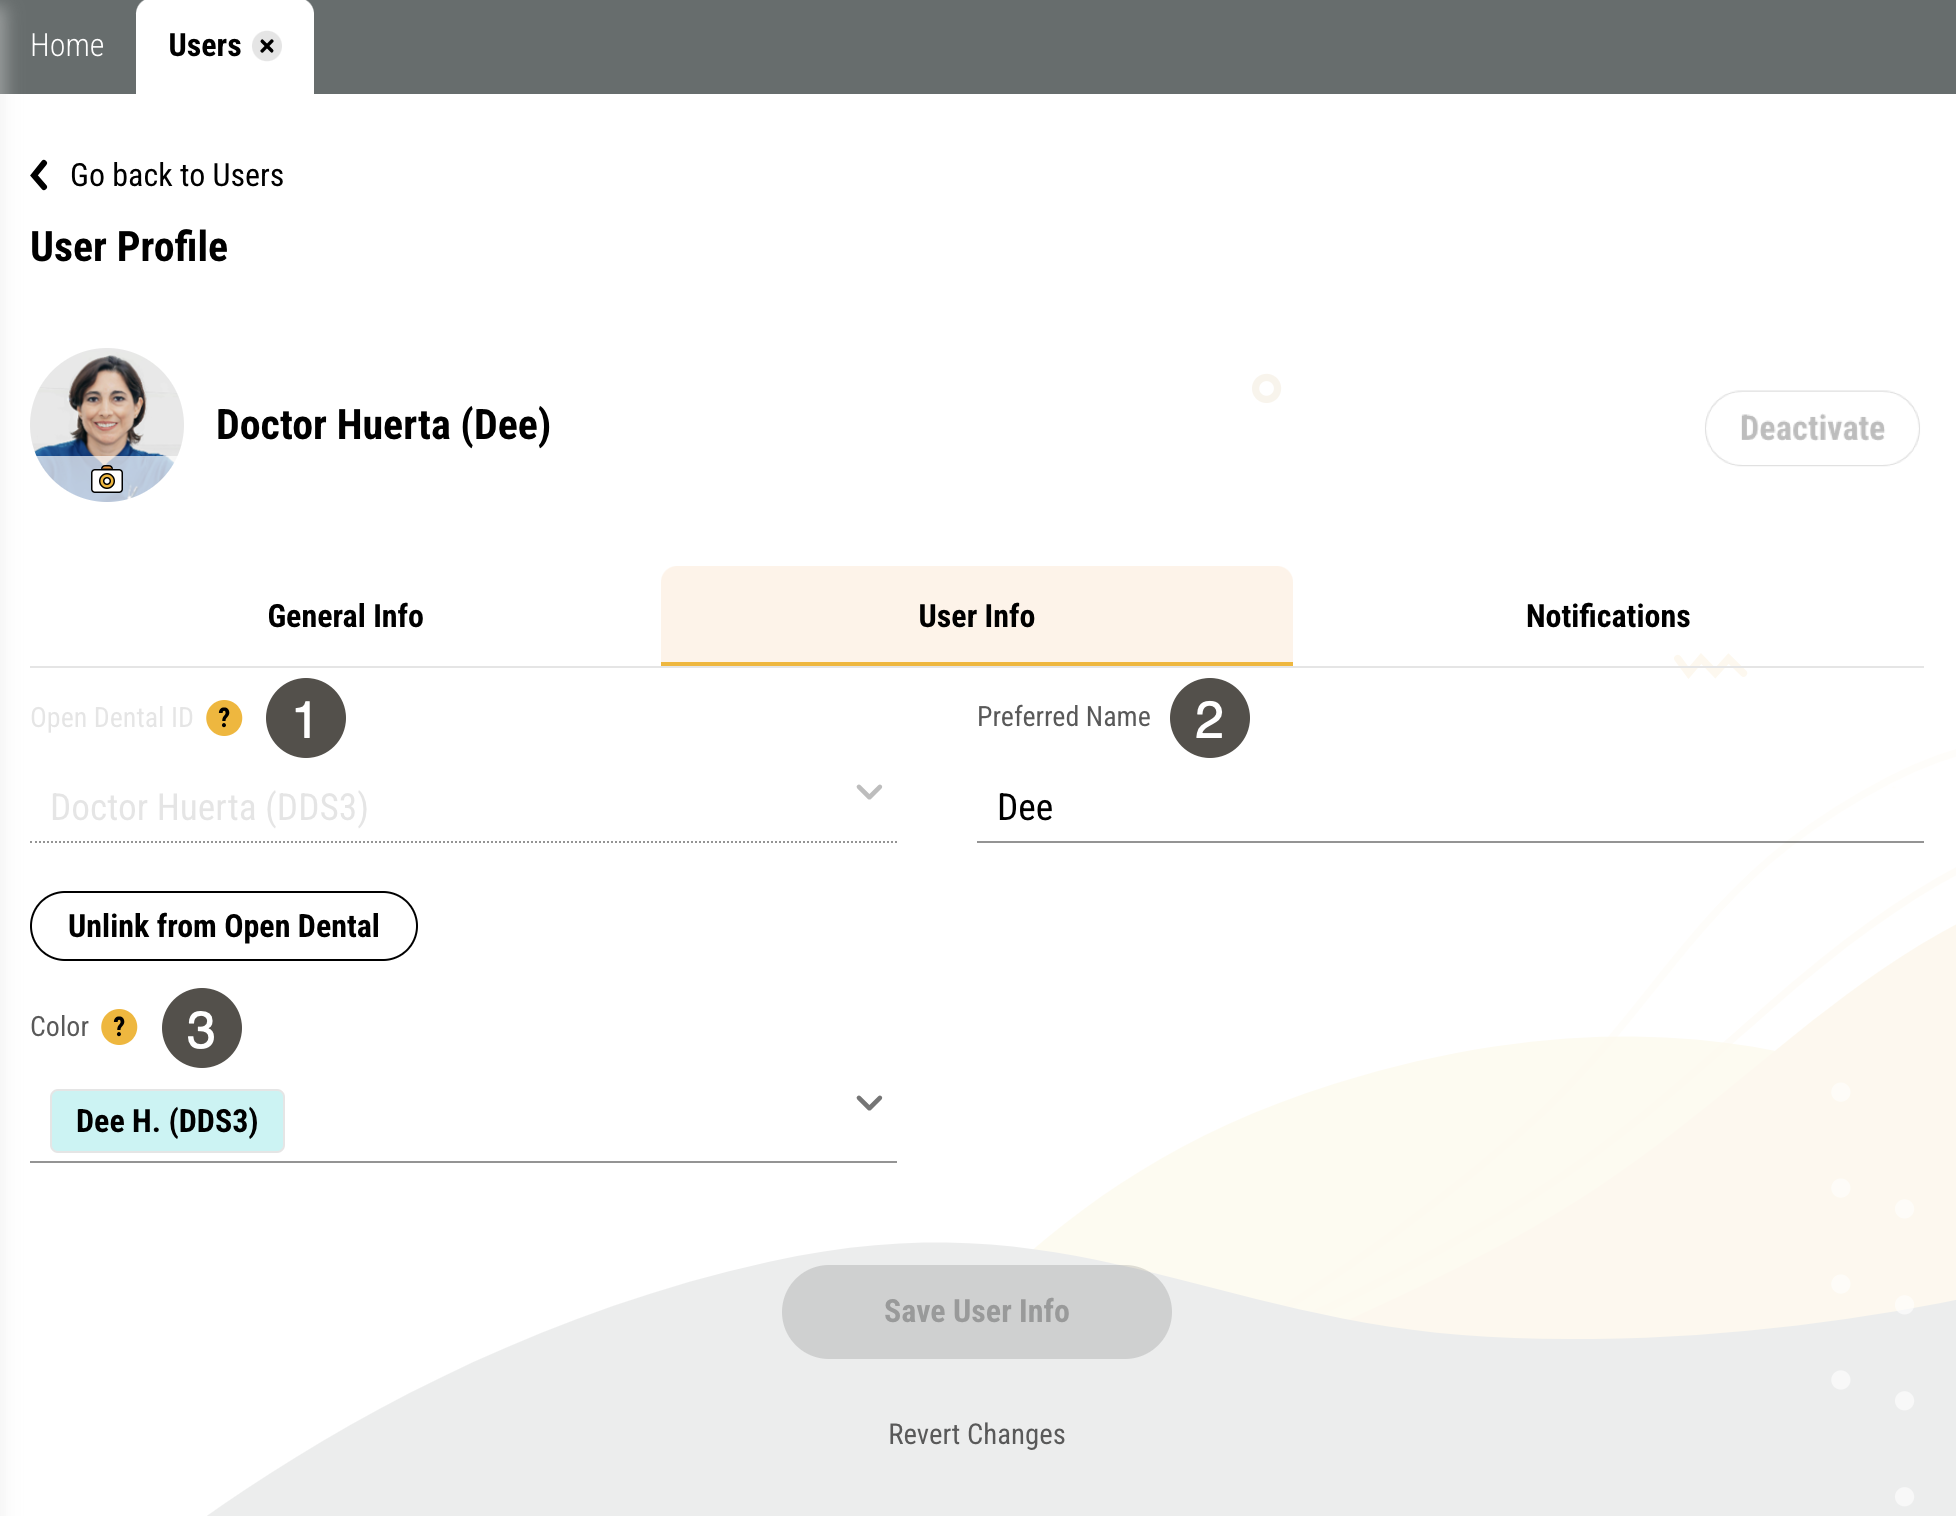
Task: Expand the Color dropdown arrow
Action: 869,1103
